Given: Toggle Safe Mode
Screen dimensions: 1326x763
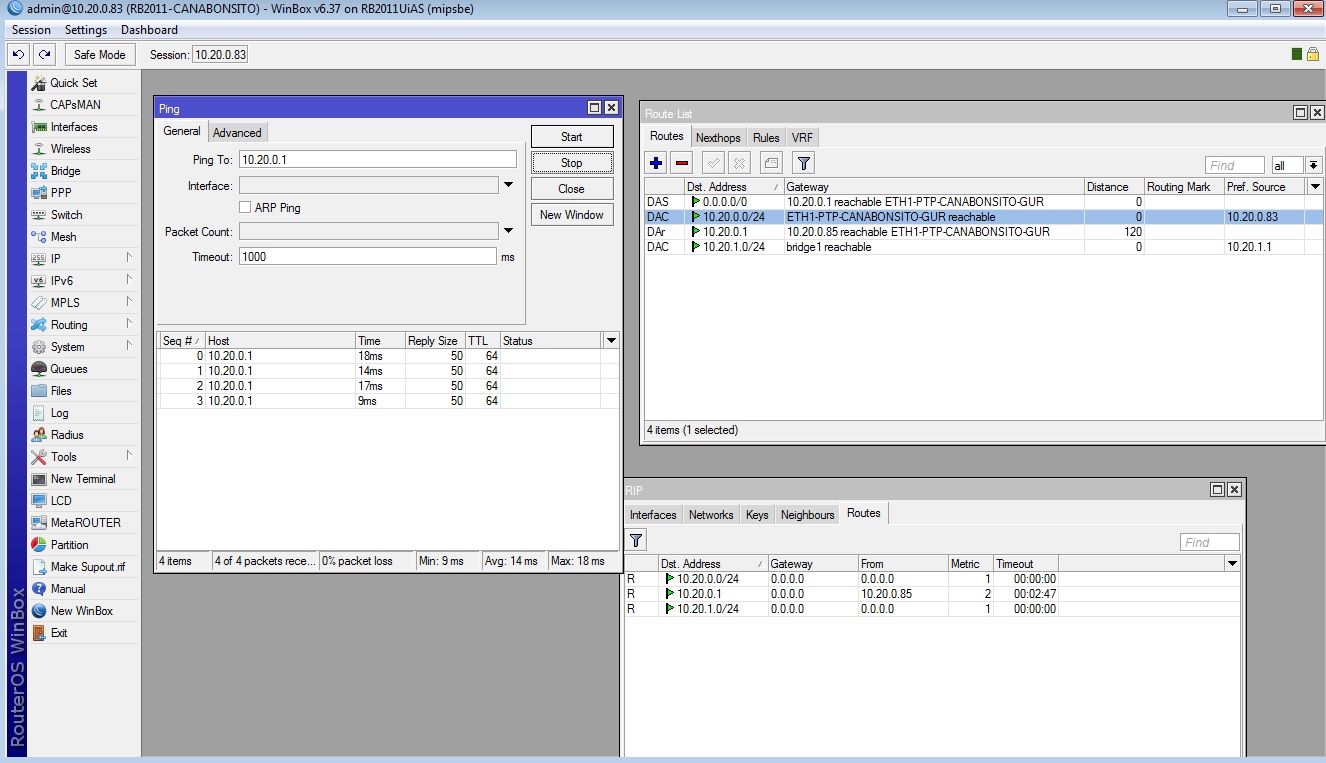Looking at the screenshot, I should 99,54.
